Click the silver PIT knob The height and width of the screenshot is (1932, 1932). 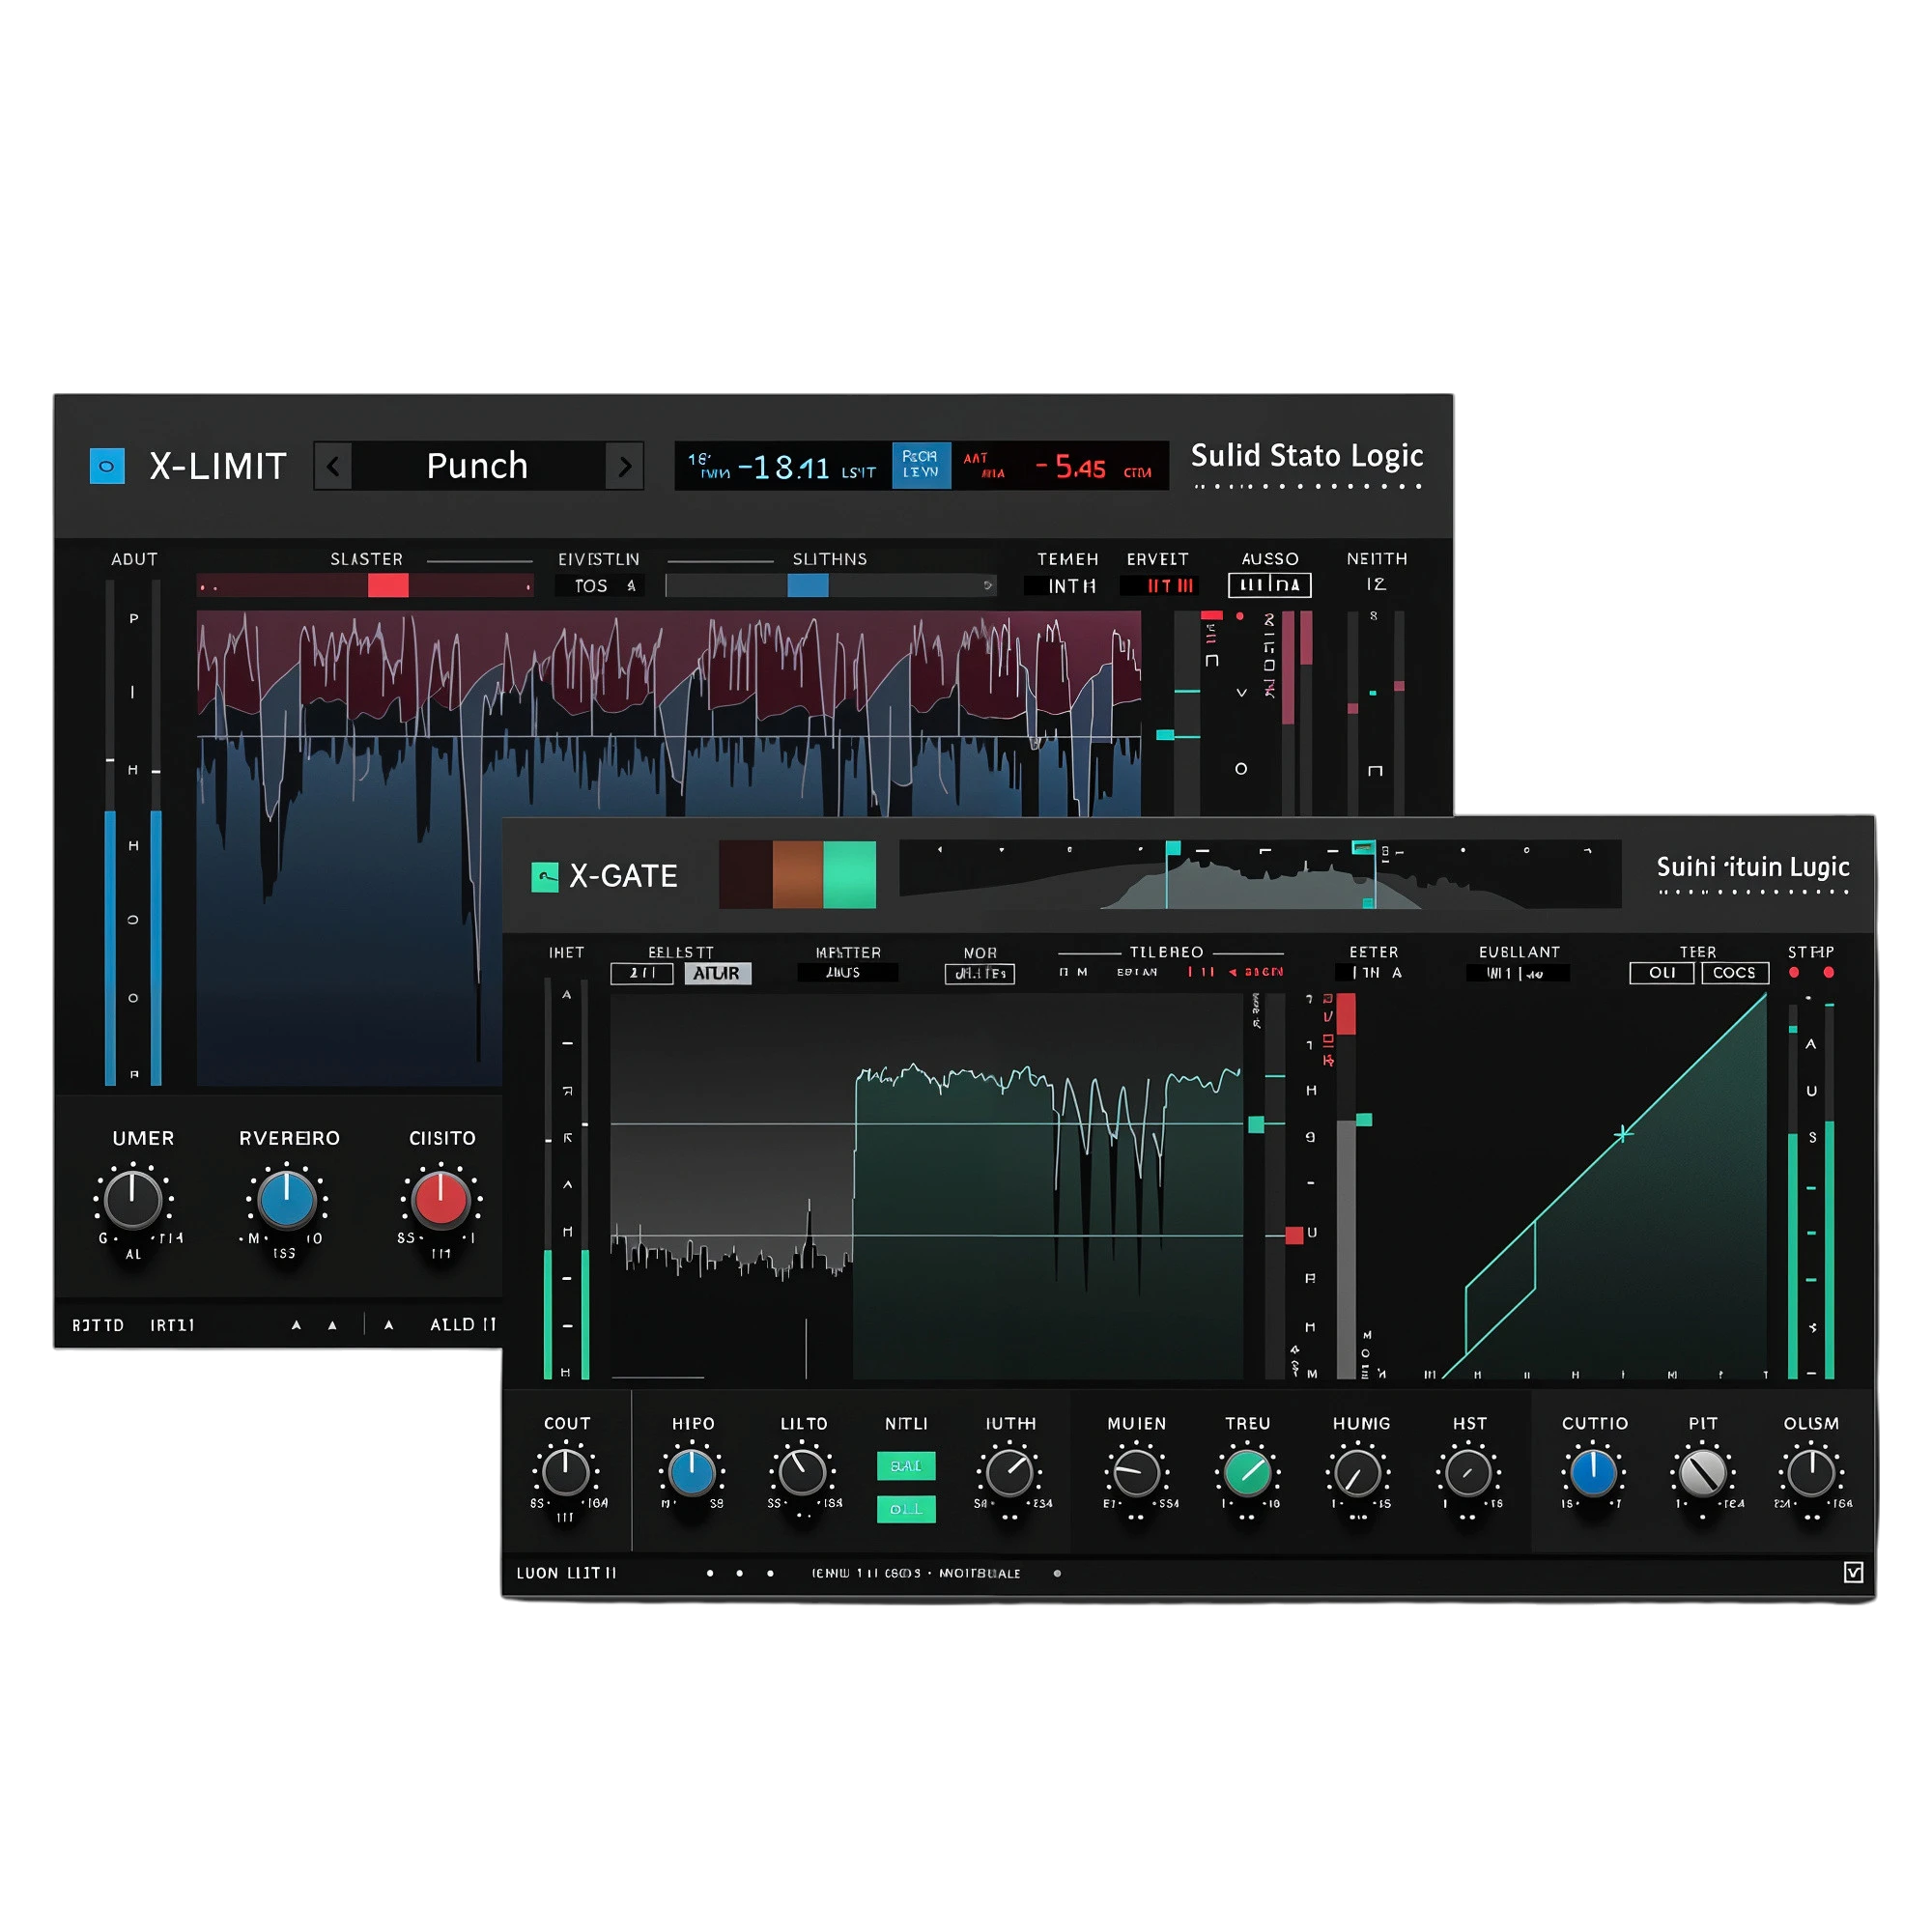(x=1703, y=1473)
